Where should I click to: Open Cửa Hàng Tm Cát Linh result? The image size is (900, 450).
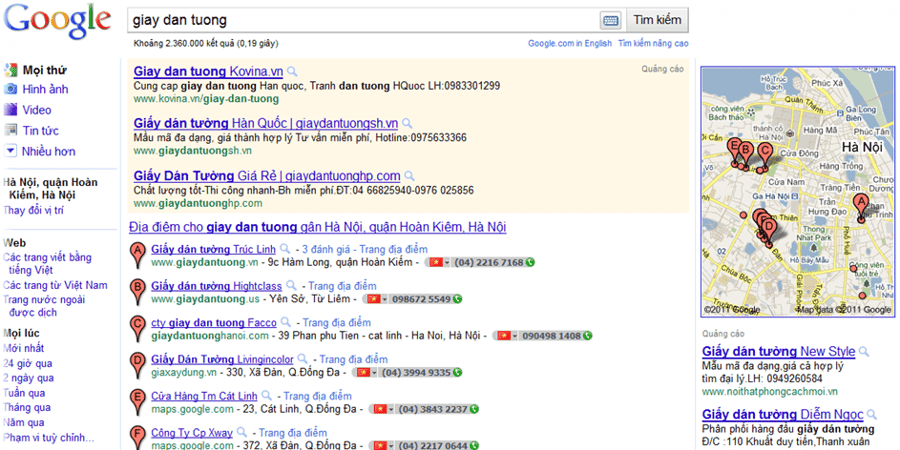[x=204, y=396]
